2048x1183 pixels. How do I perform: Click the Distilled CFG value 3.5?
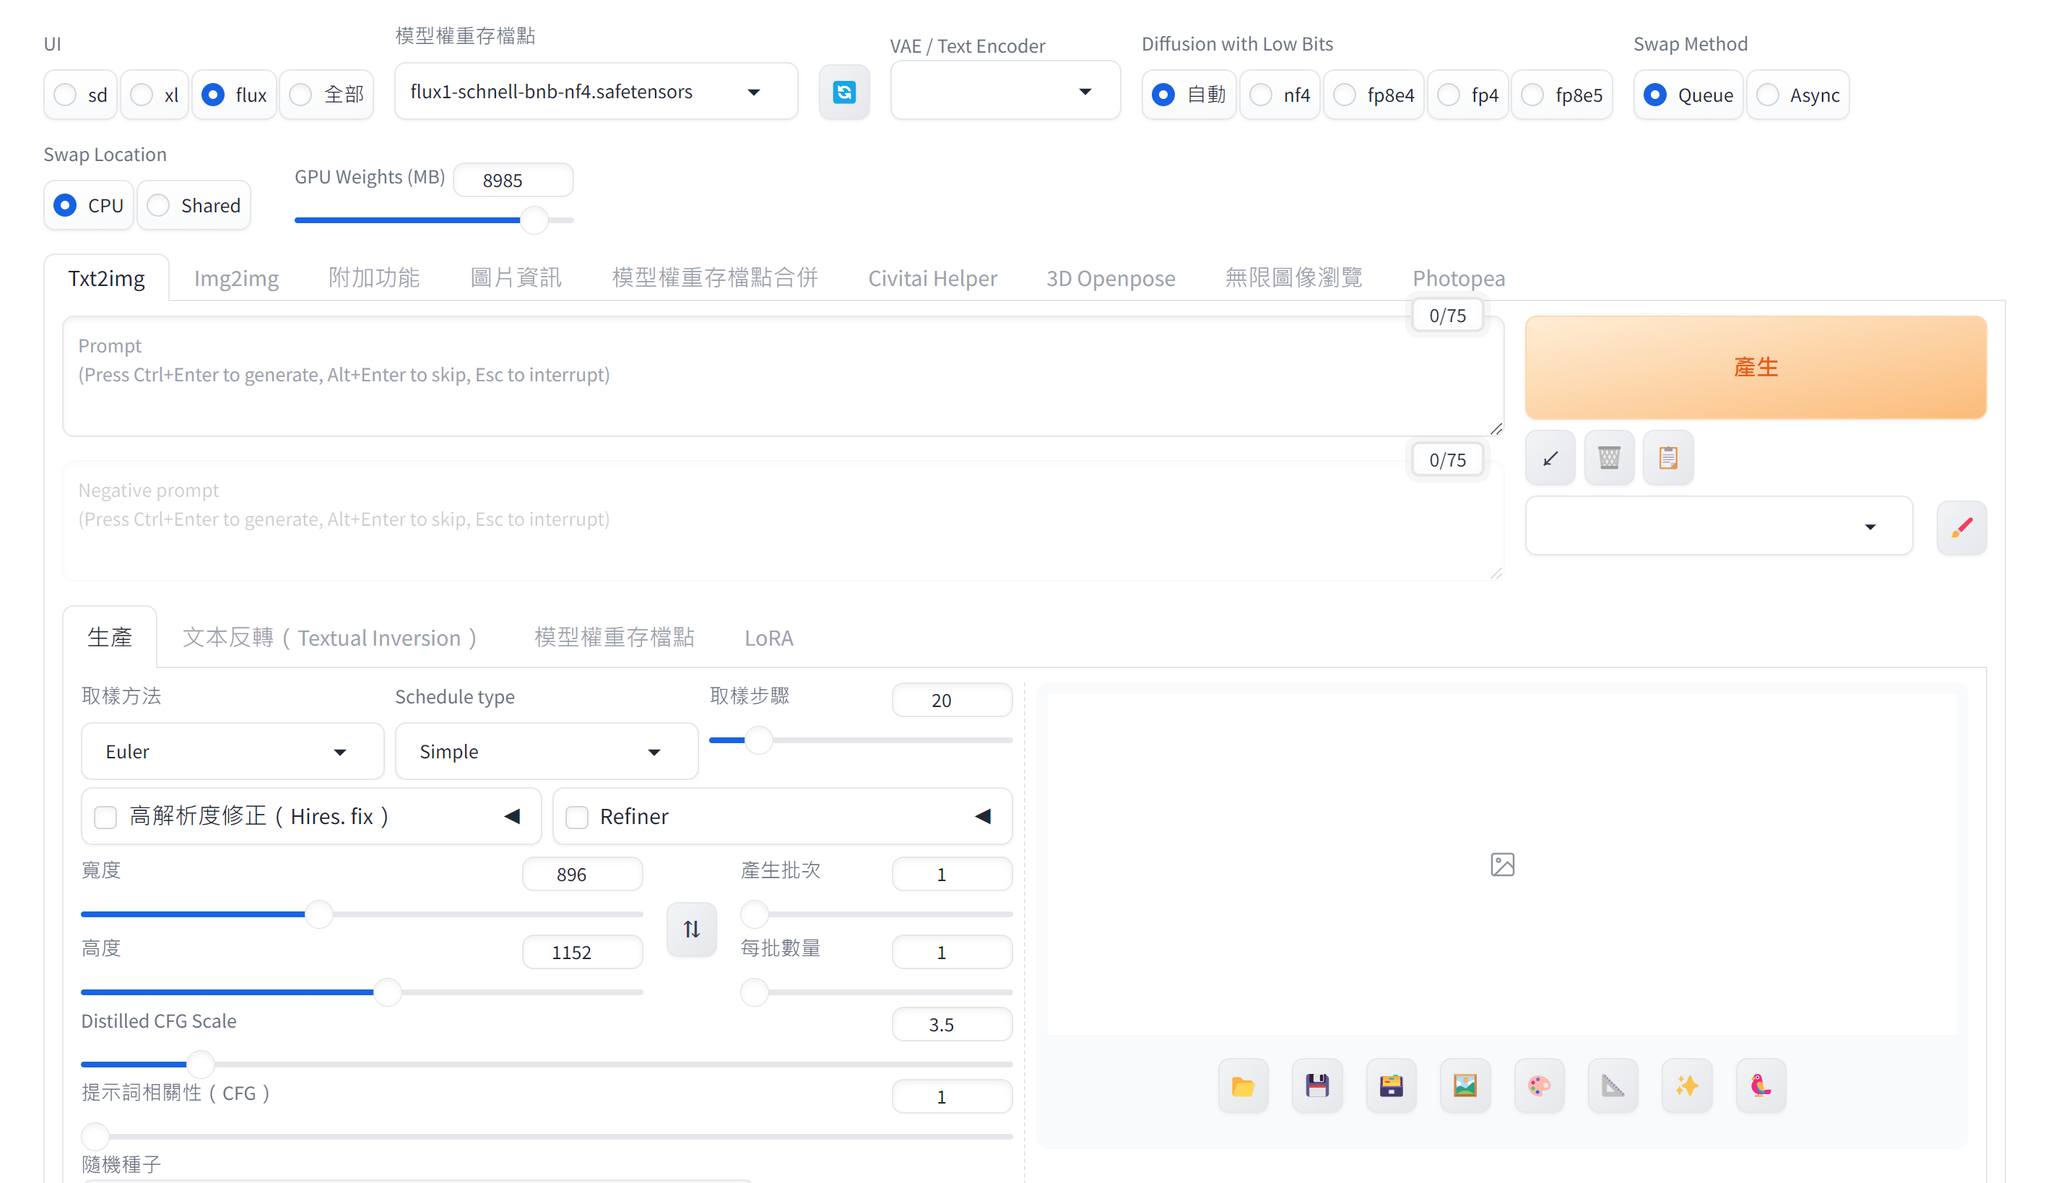tap(952, 1024)
